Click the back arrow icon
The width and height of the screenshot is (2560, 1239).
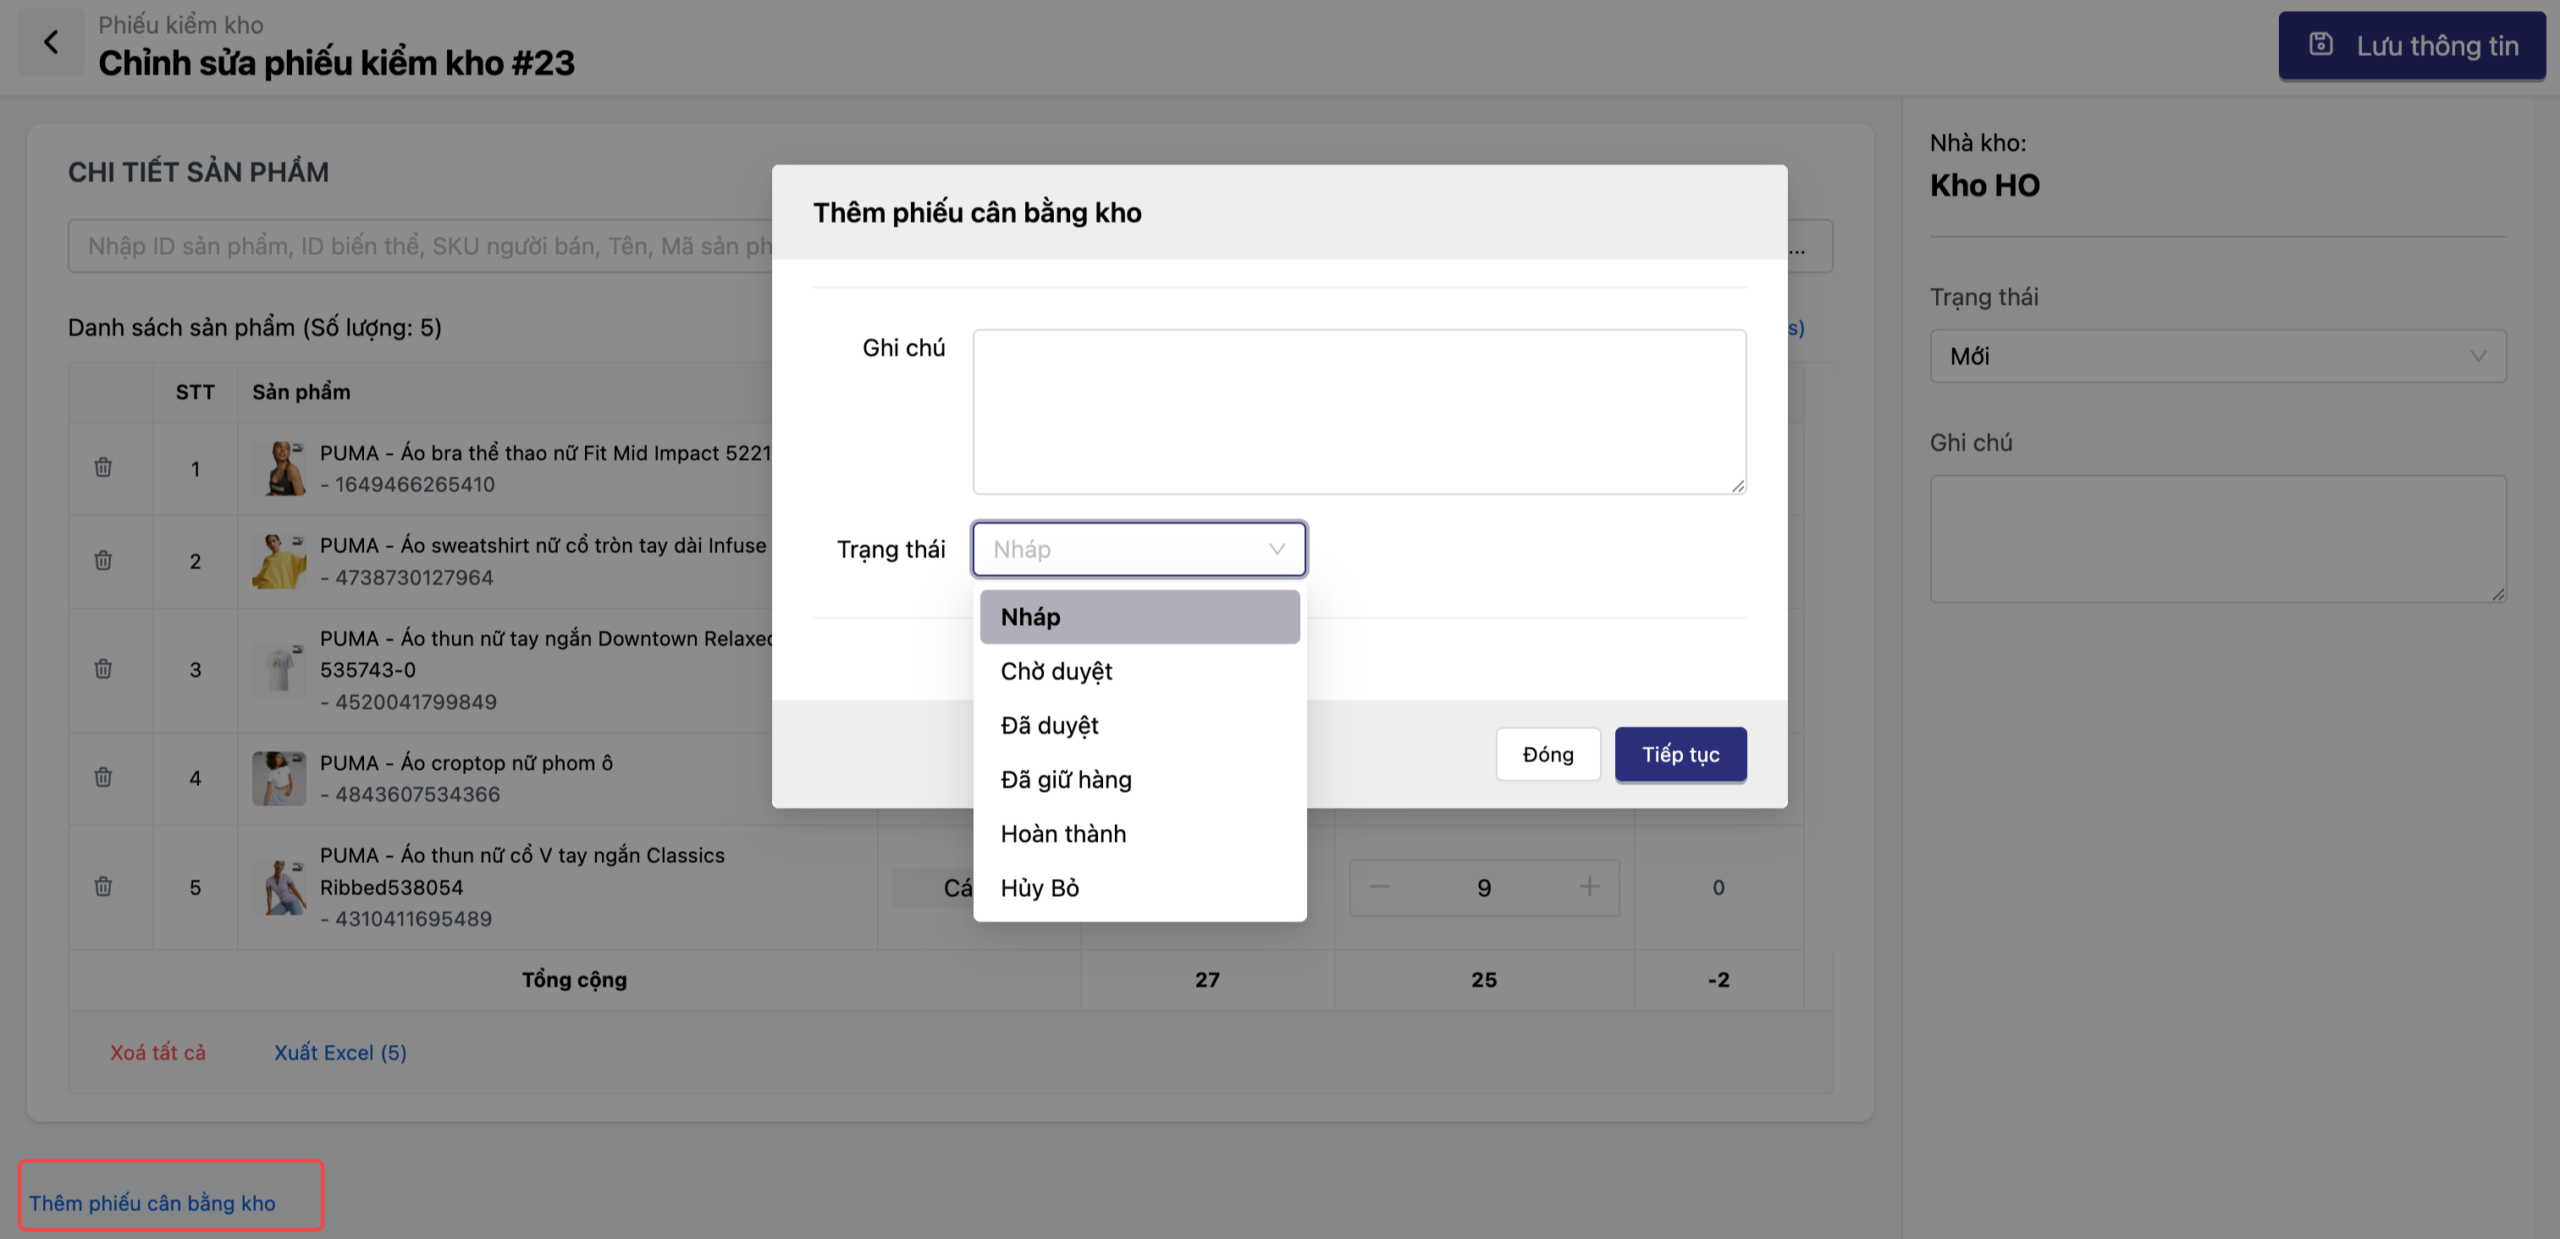(x=51, y=43)
